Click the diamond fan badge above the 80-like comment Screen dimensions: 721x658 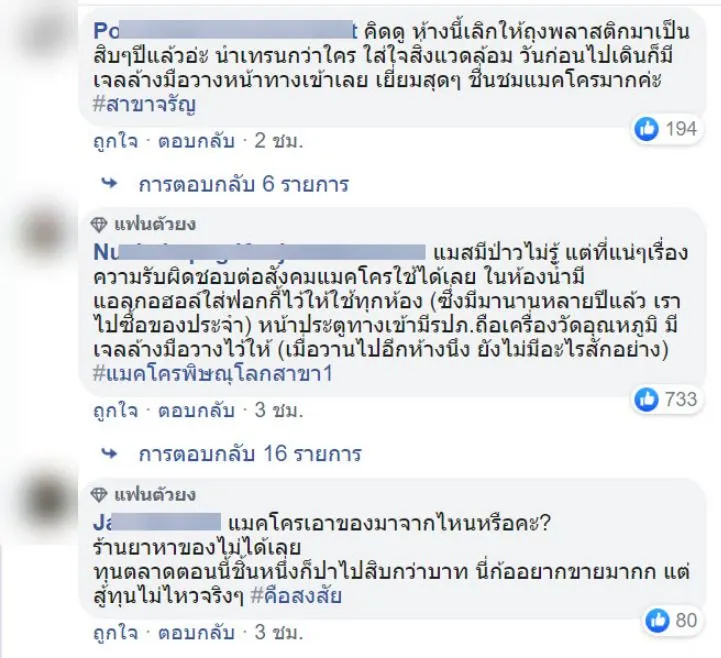pos(98,495)
